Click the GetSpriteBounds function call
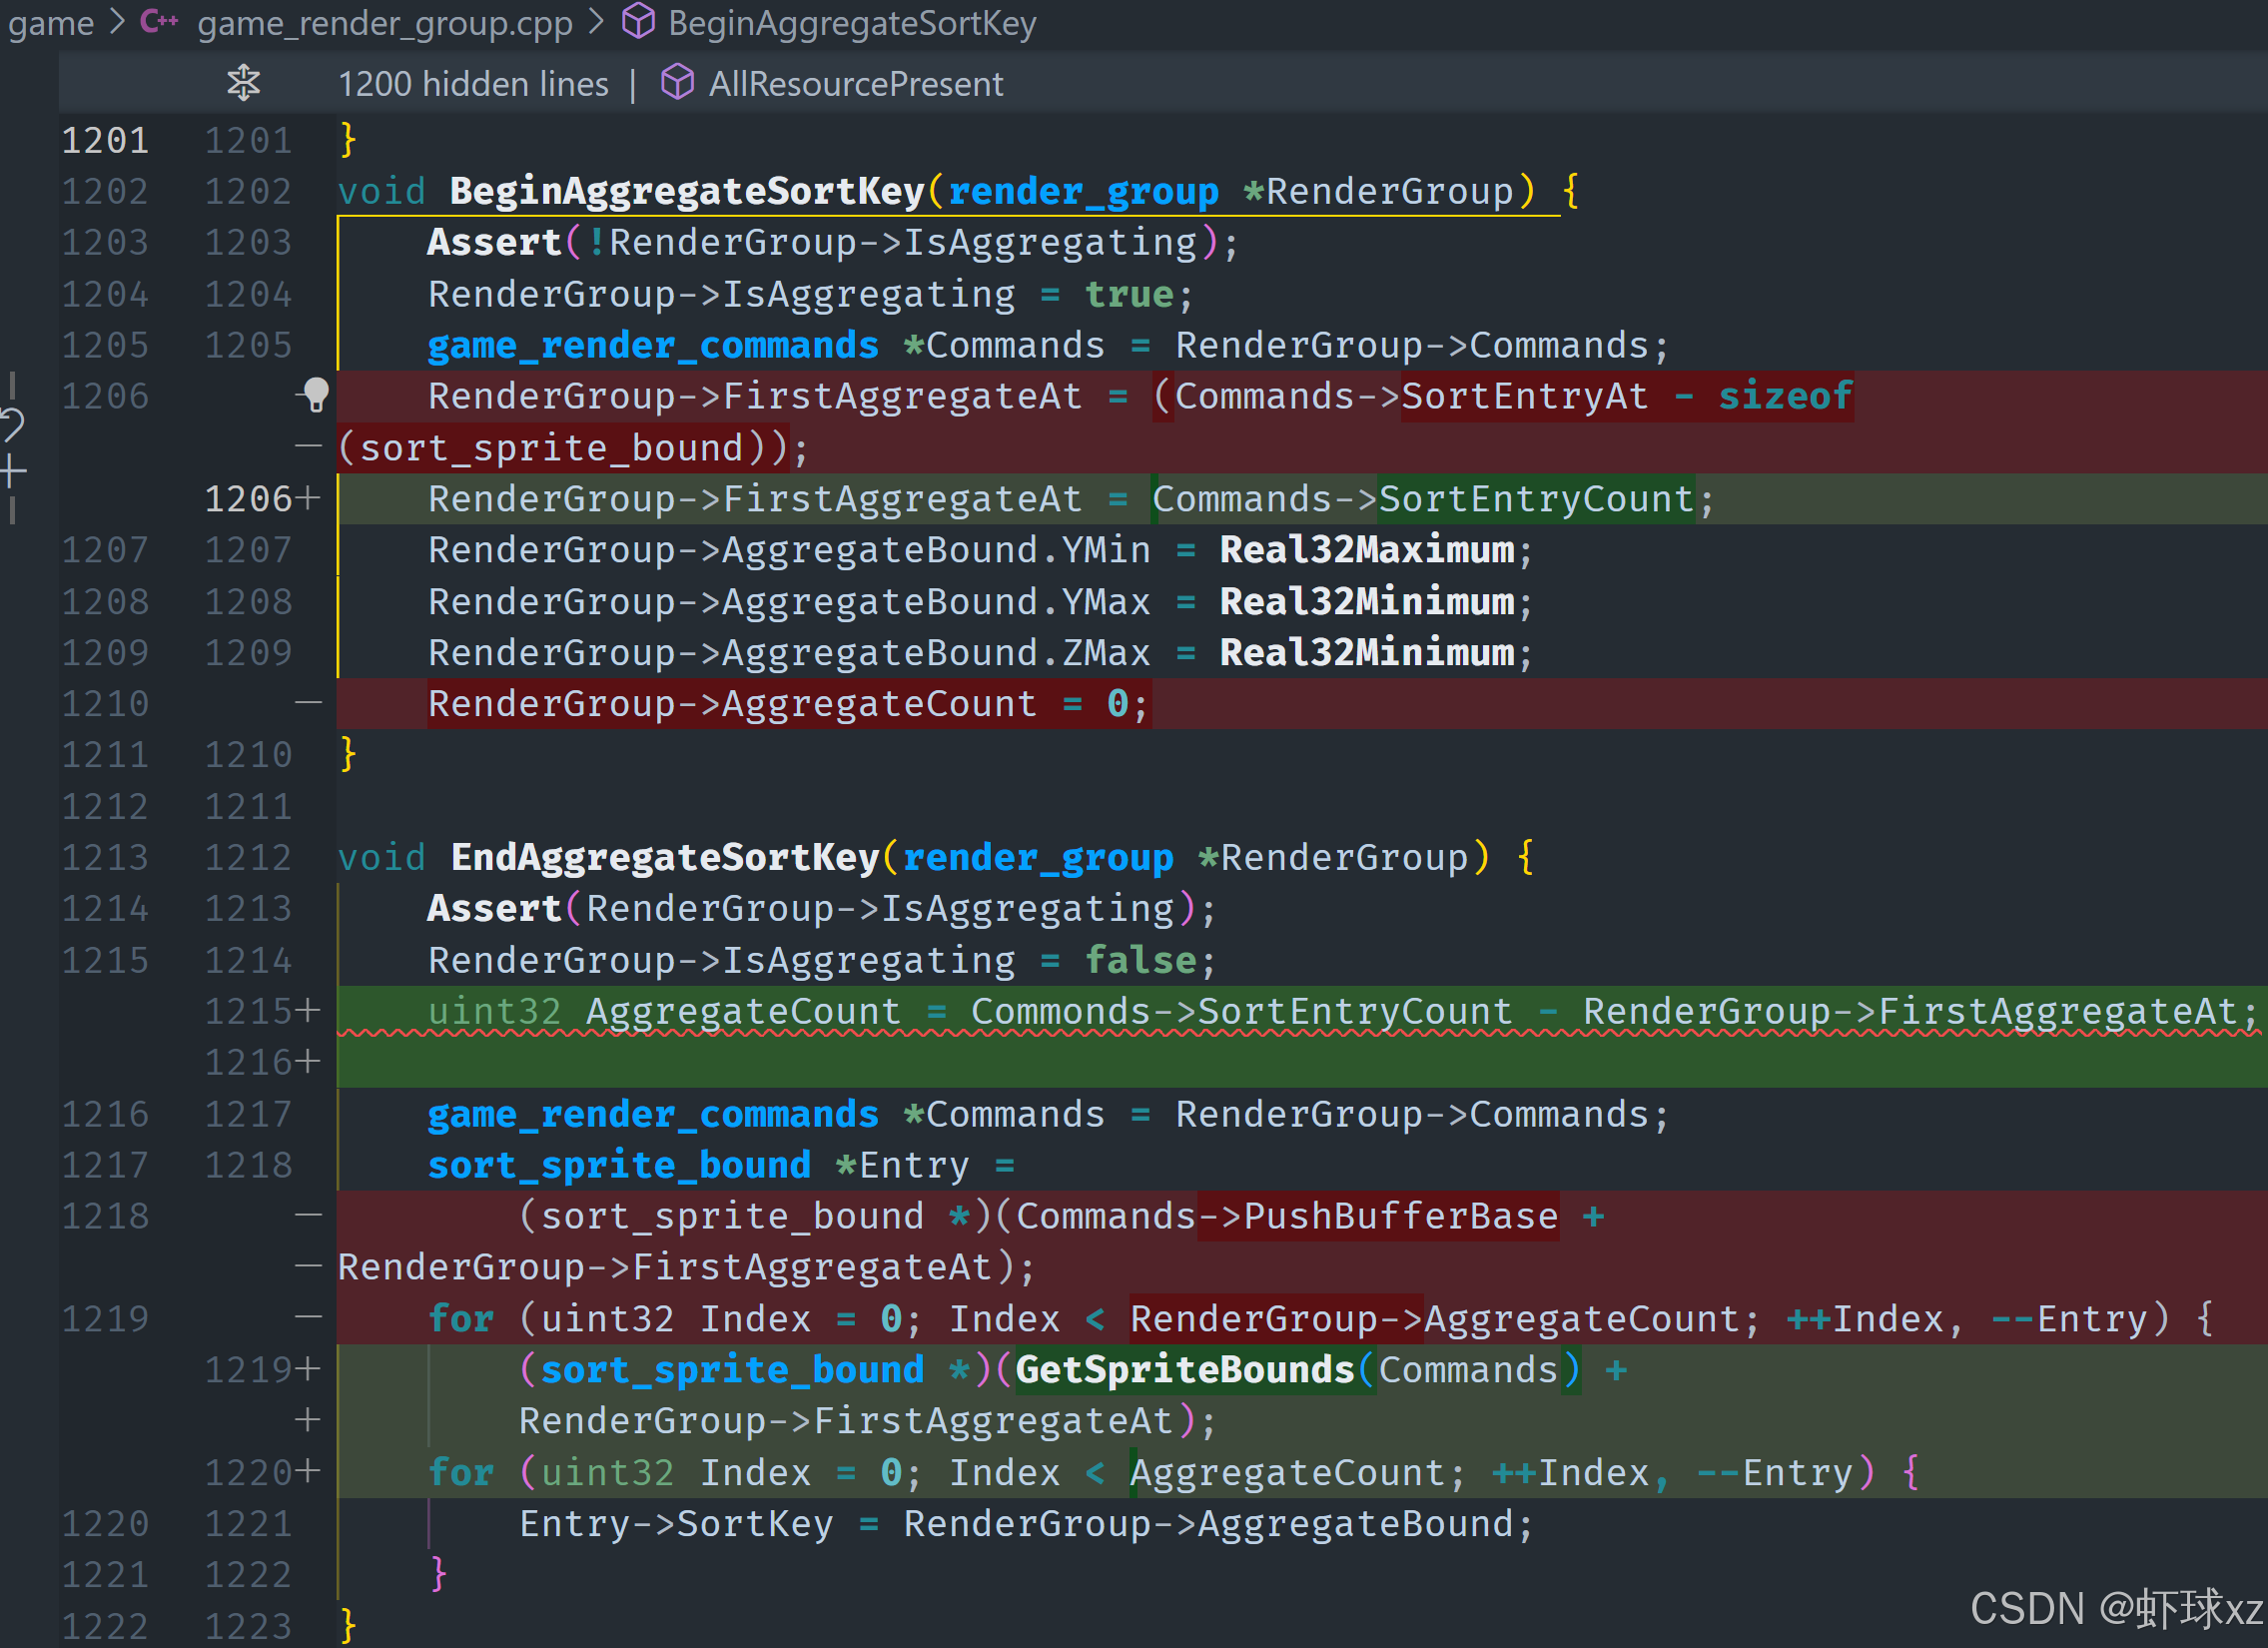The height and width of the screenshot is (1648, 2268). point(1184,1369)
